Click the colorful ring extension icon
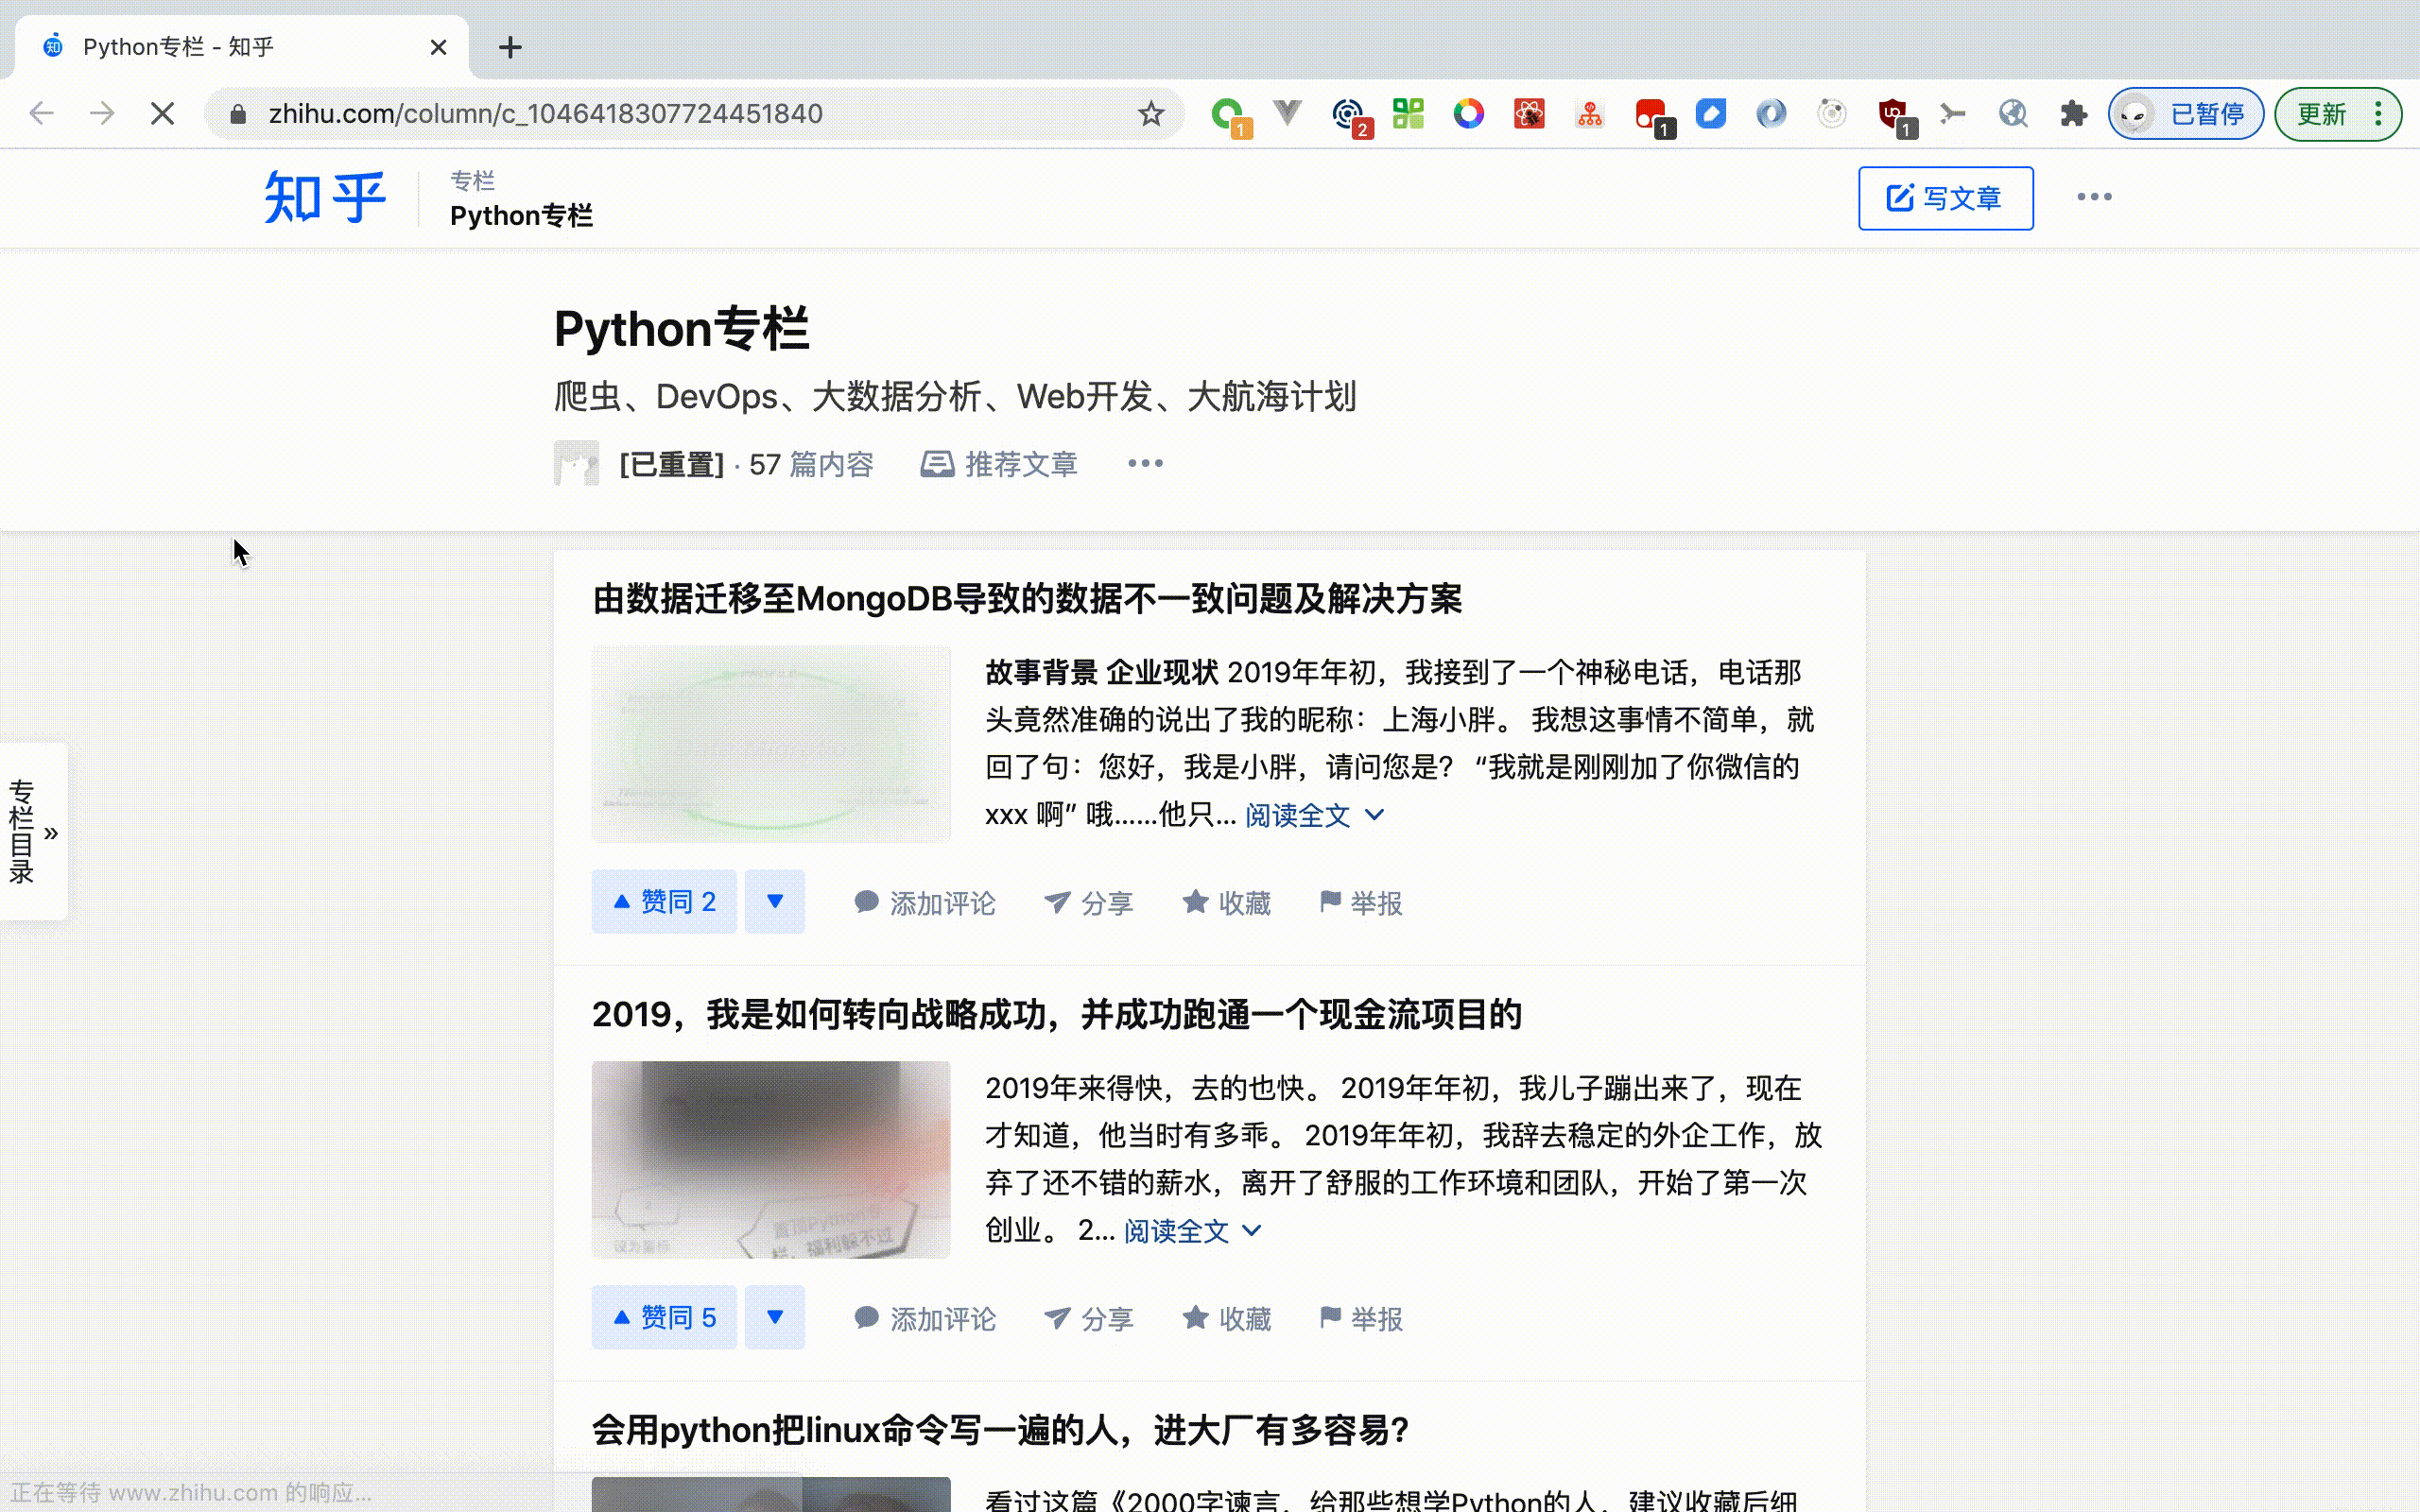The height and width of the screenshot is (1512, 2420). [x=1468, y=113]
